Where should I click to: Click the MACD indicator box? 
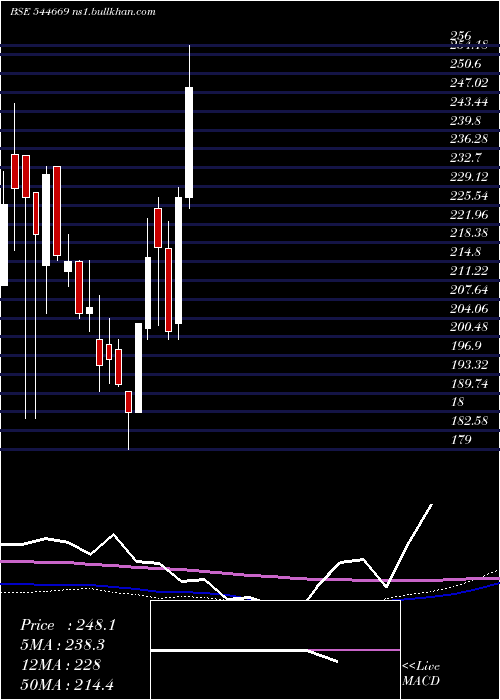tap(275, 650)
